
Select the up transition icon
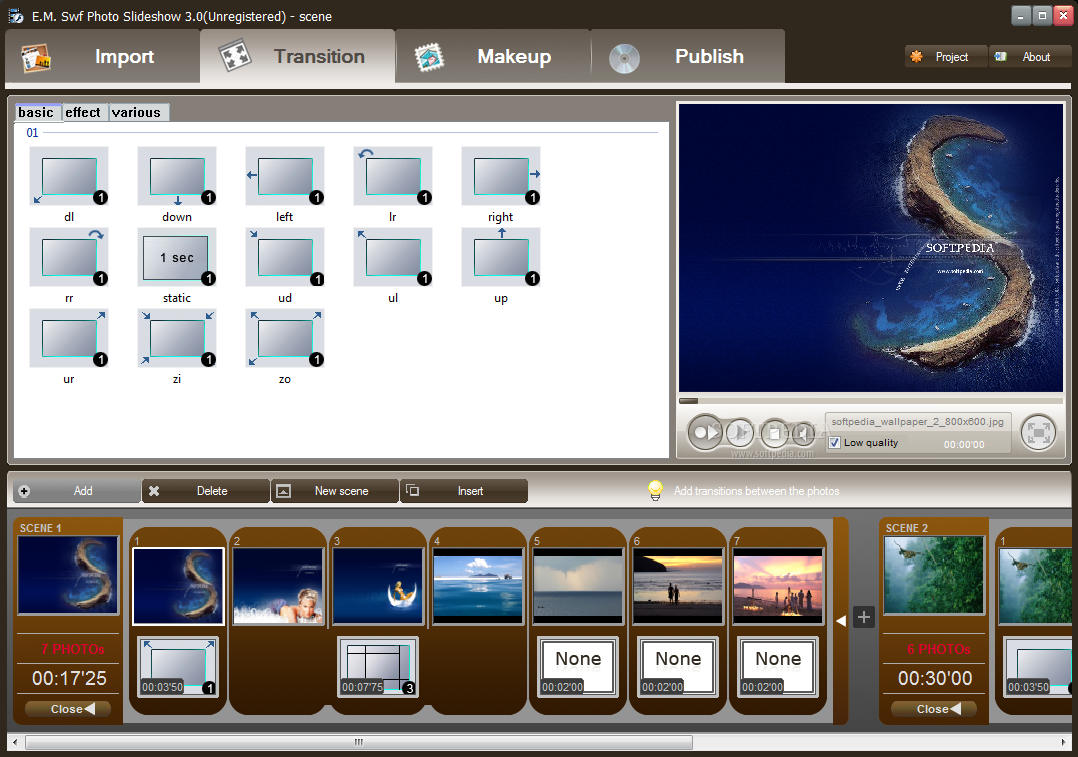coord(500,257)
